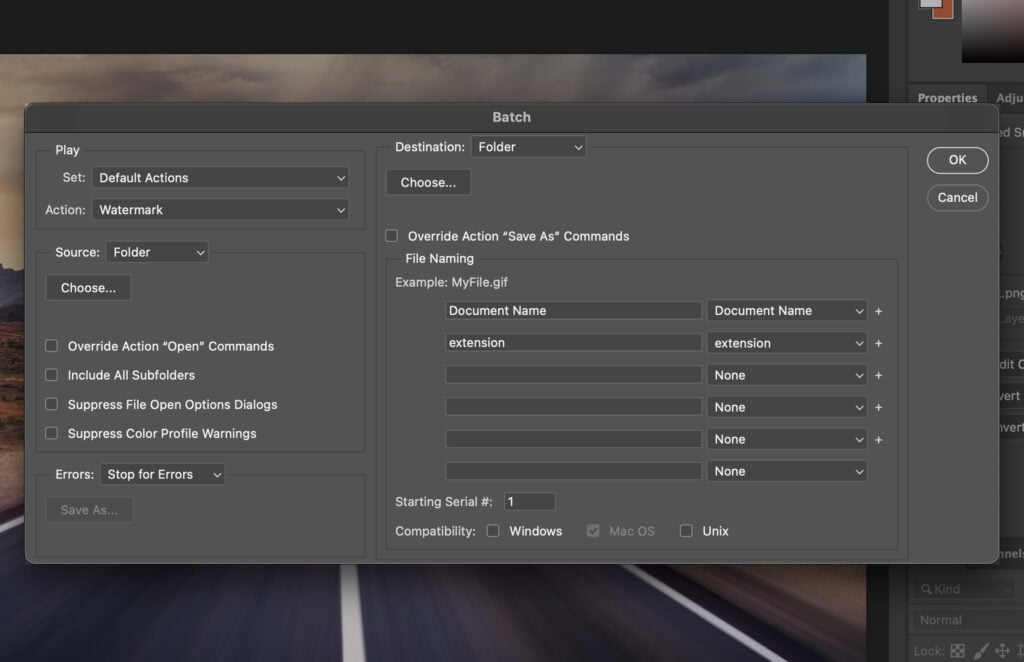Click the layer filtering toggle next to Kind
The height and width of the screenshot is (662, 1024).
tap(1008, 589)
